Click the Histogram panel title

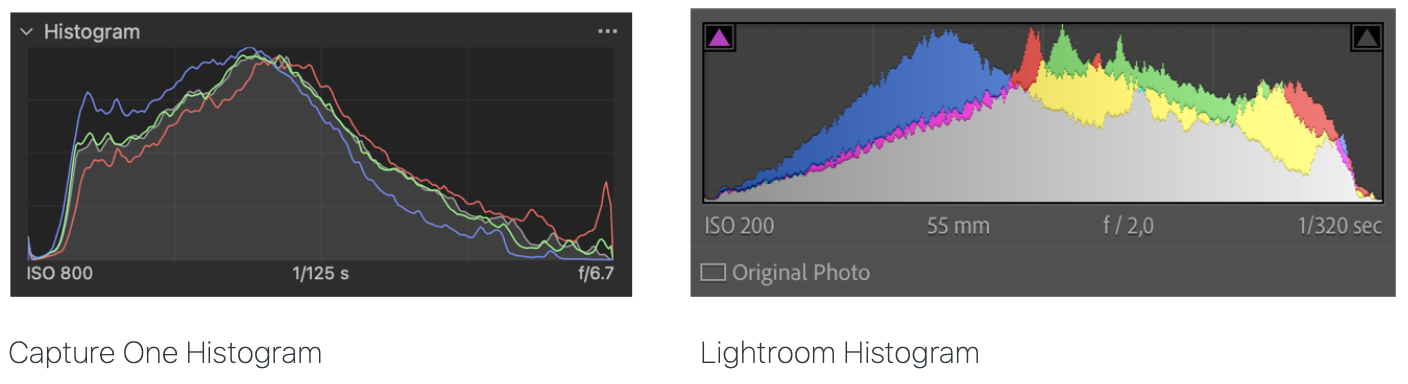92,32
